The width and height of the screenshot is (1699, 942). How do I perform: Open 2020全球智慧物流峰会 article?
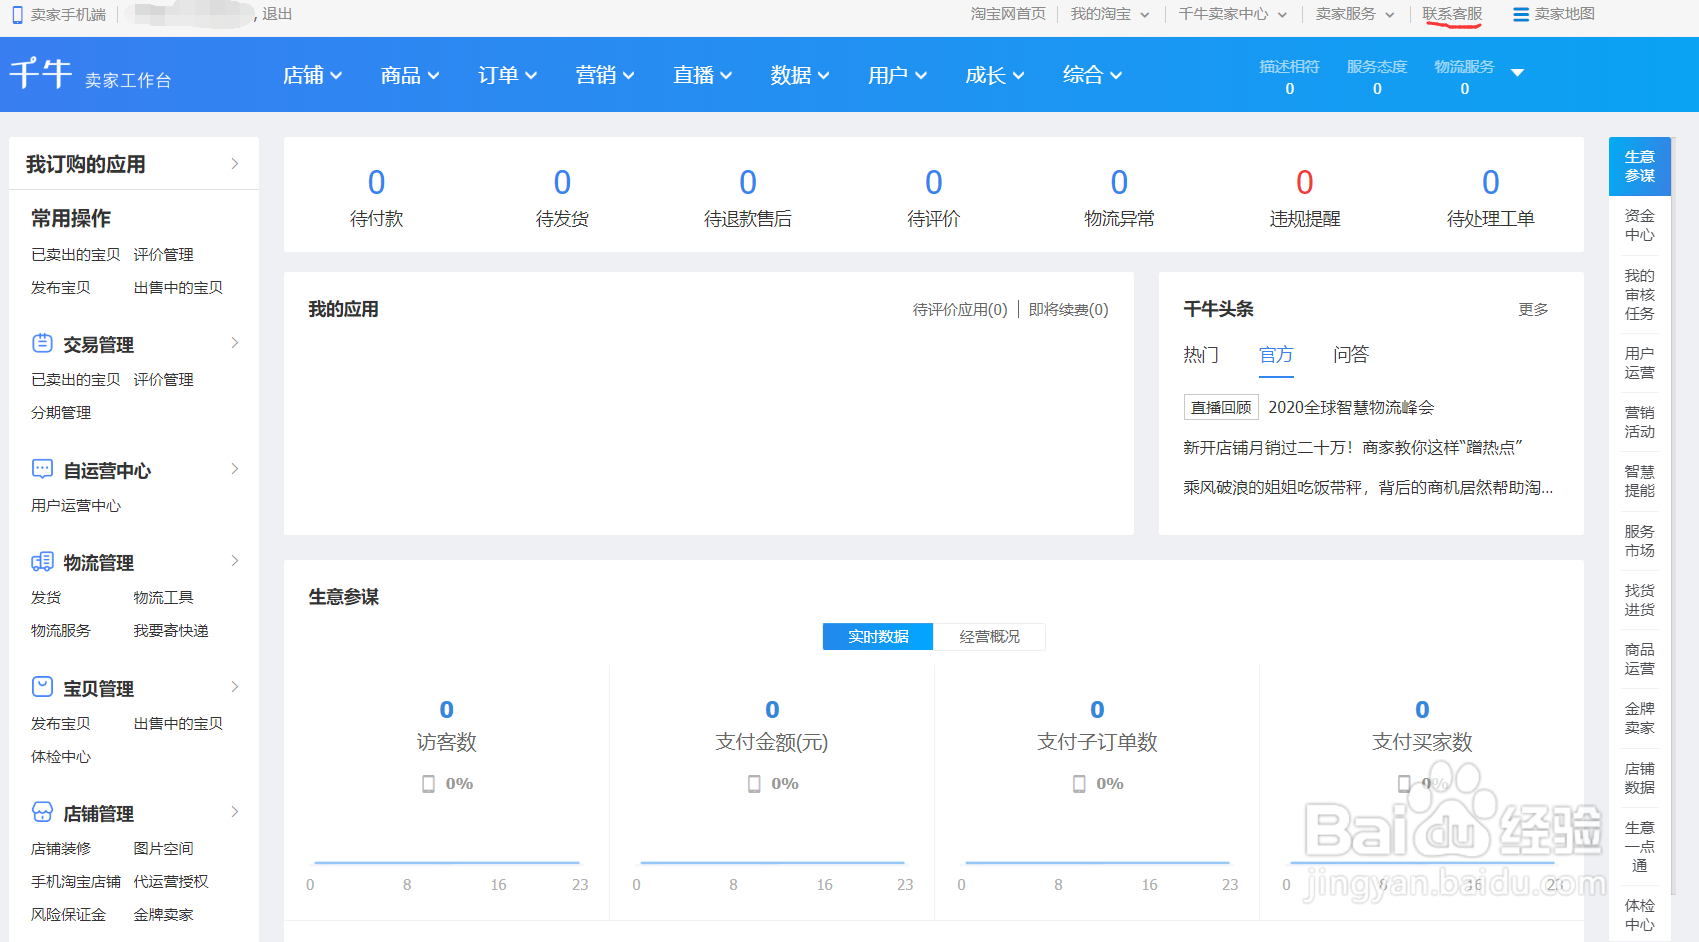1351,408
